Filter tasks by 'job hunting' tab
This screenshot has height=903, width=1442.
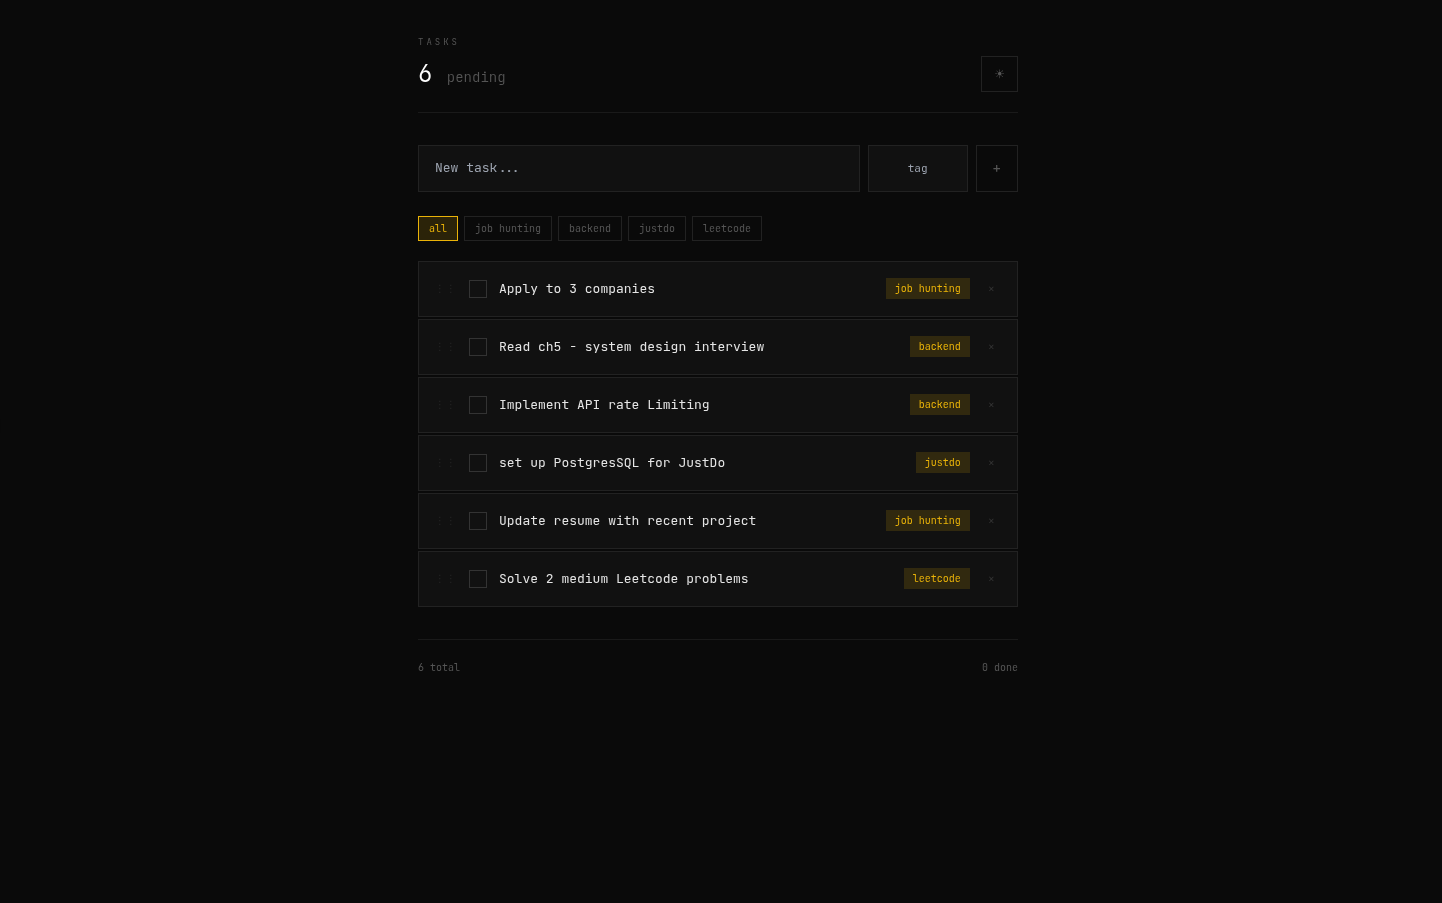click(x=507, y=229)
